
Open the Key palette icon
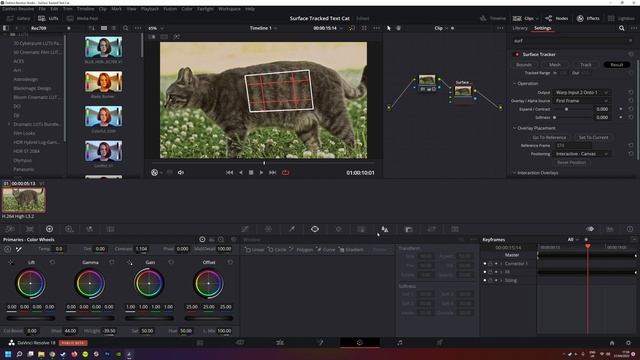click(x=409, y=229)
